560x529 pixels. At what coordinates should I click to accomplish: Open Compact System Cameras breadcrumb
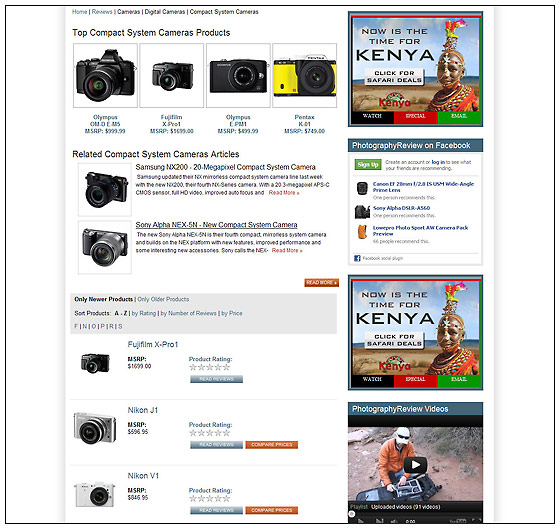(224, 12)
